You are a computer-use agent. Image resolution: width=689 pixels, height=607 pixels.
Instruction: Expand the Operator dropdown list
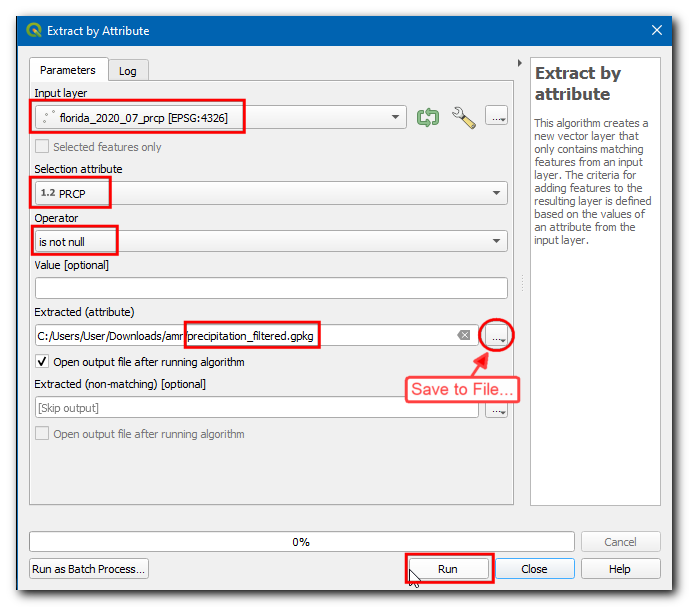pos(497,241)
